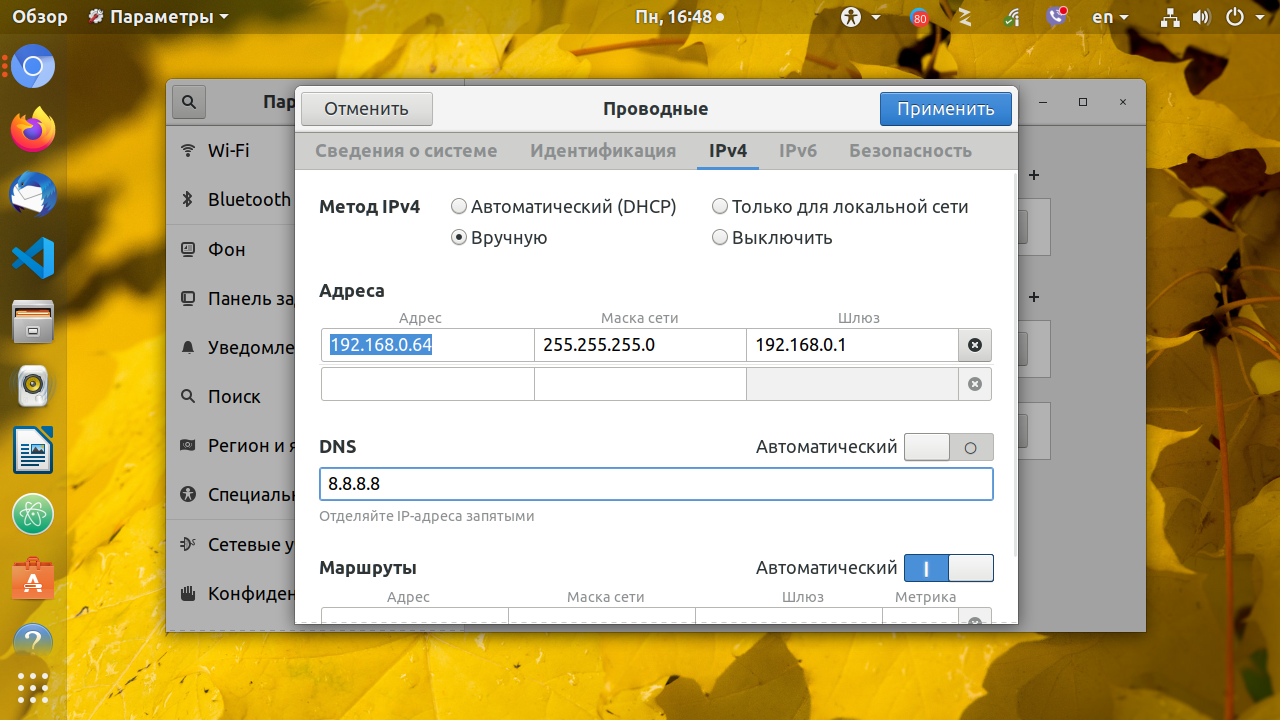The height and width of the screenshot is (720, 1280).
Task: Open Firefox from the dock
Action: (33, 130)
